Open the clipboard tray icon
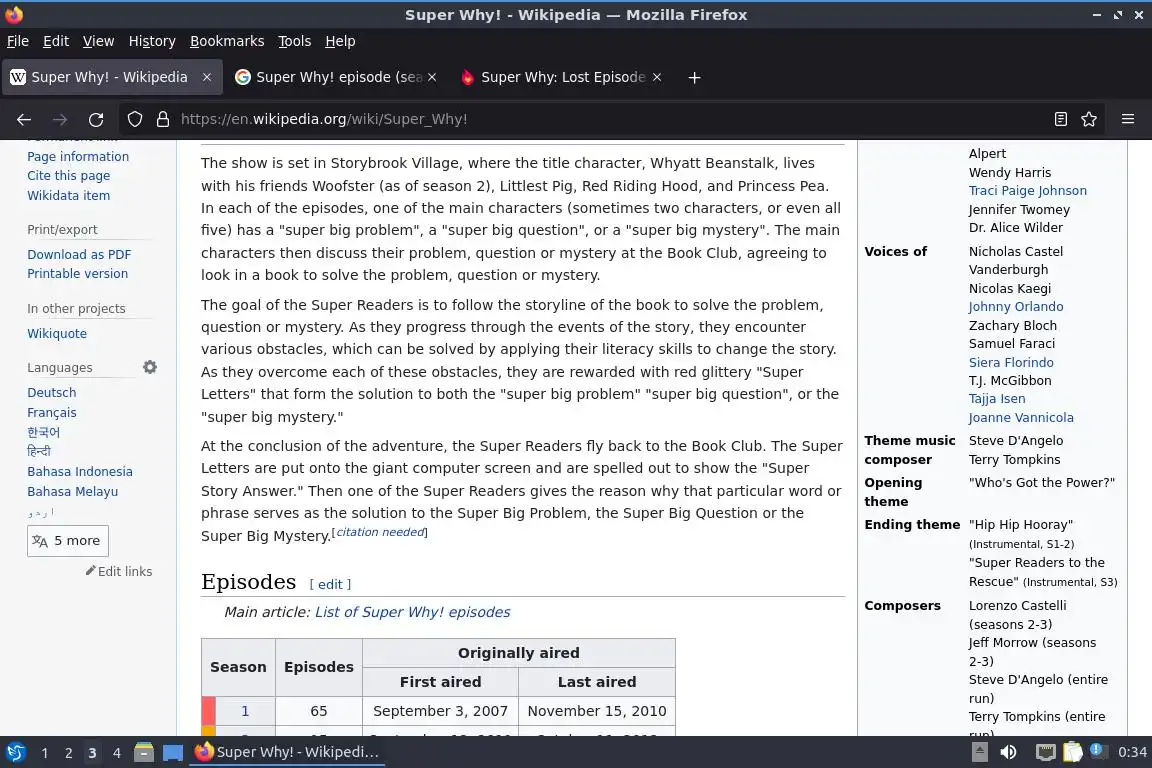Screen dimensions: 1152x768 tap(1072, 752)
